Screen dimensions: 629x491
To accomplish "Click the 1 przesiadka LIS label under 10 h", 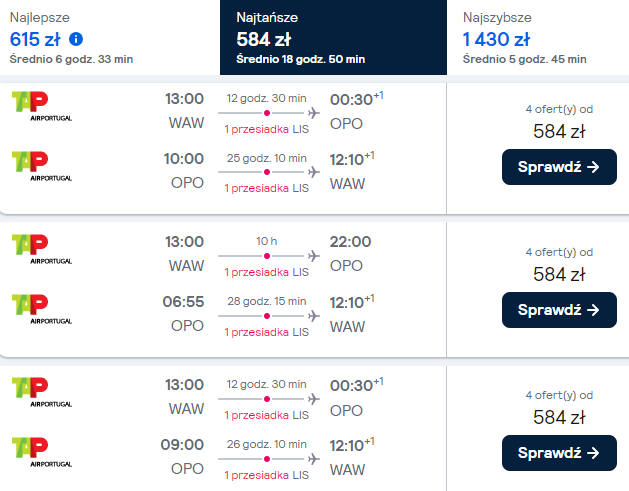I will tap(266, 273).
